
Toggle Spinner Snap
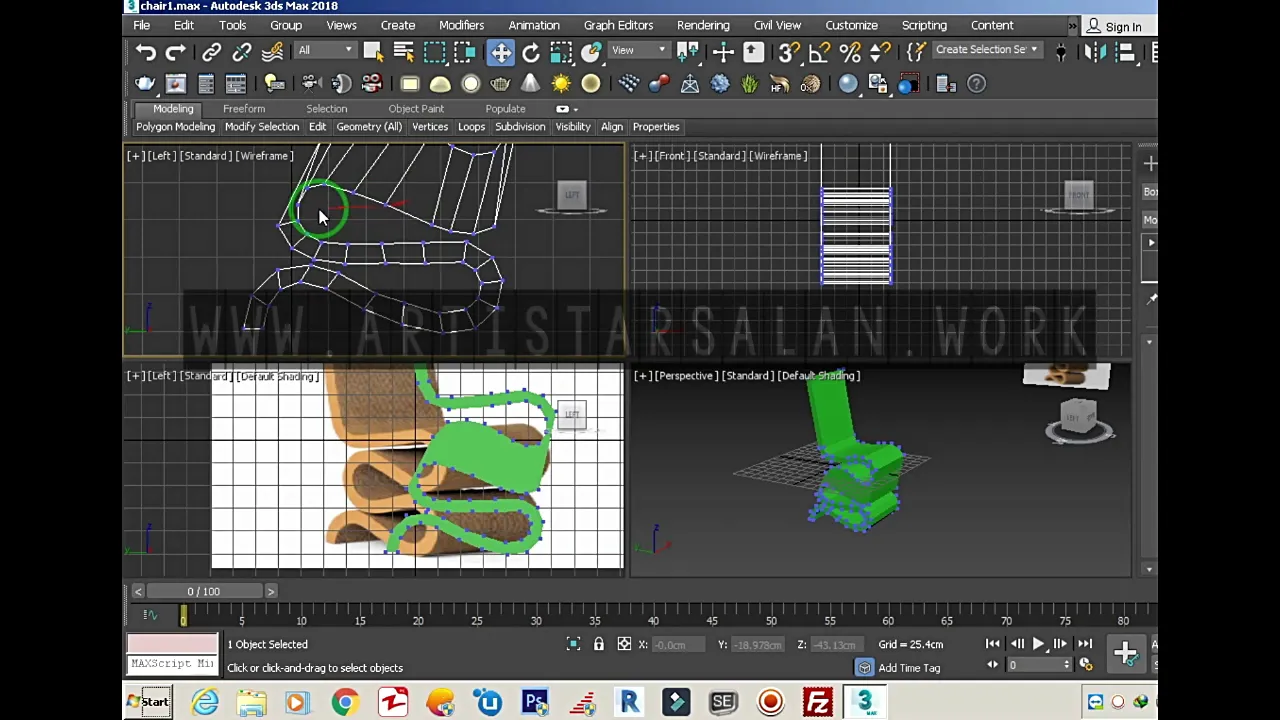coord(880,52)
